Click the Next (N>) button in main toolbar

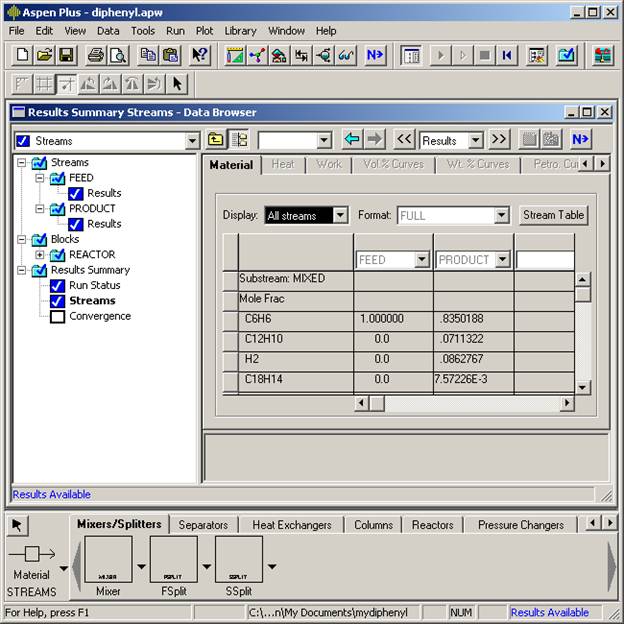coord(375,56)
